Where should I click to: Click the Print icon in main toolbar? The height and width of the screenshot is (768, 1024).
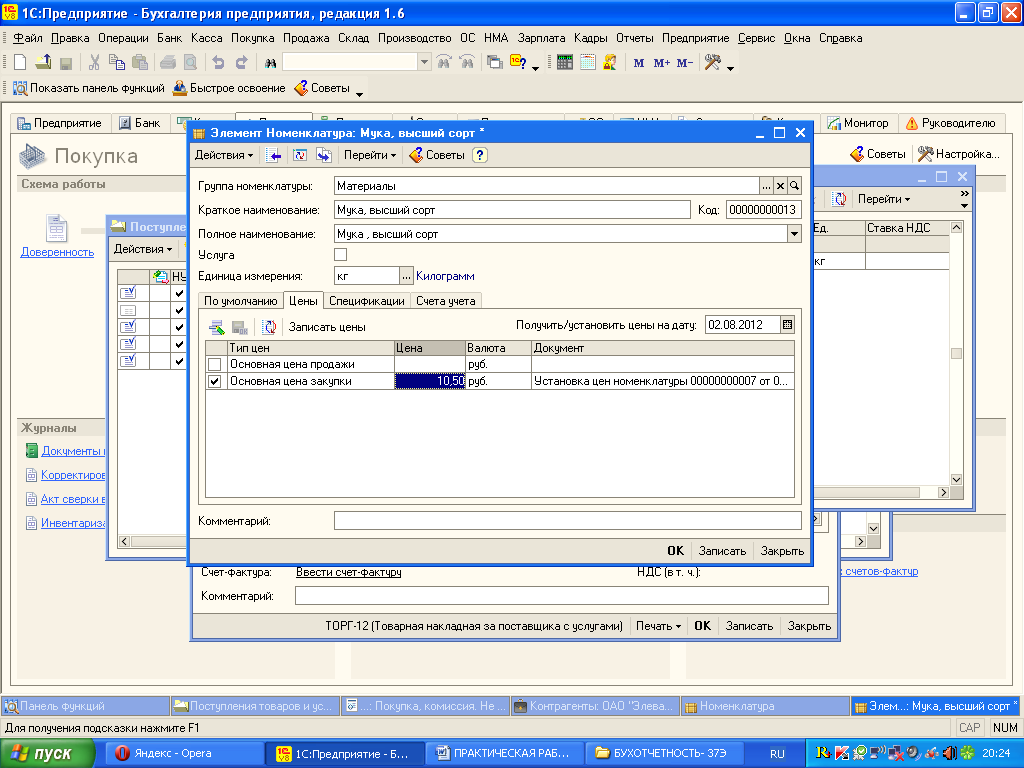pyautogui.click(x=168, y=63)
